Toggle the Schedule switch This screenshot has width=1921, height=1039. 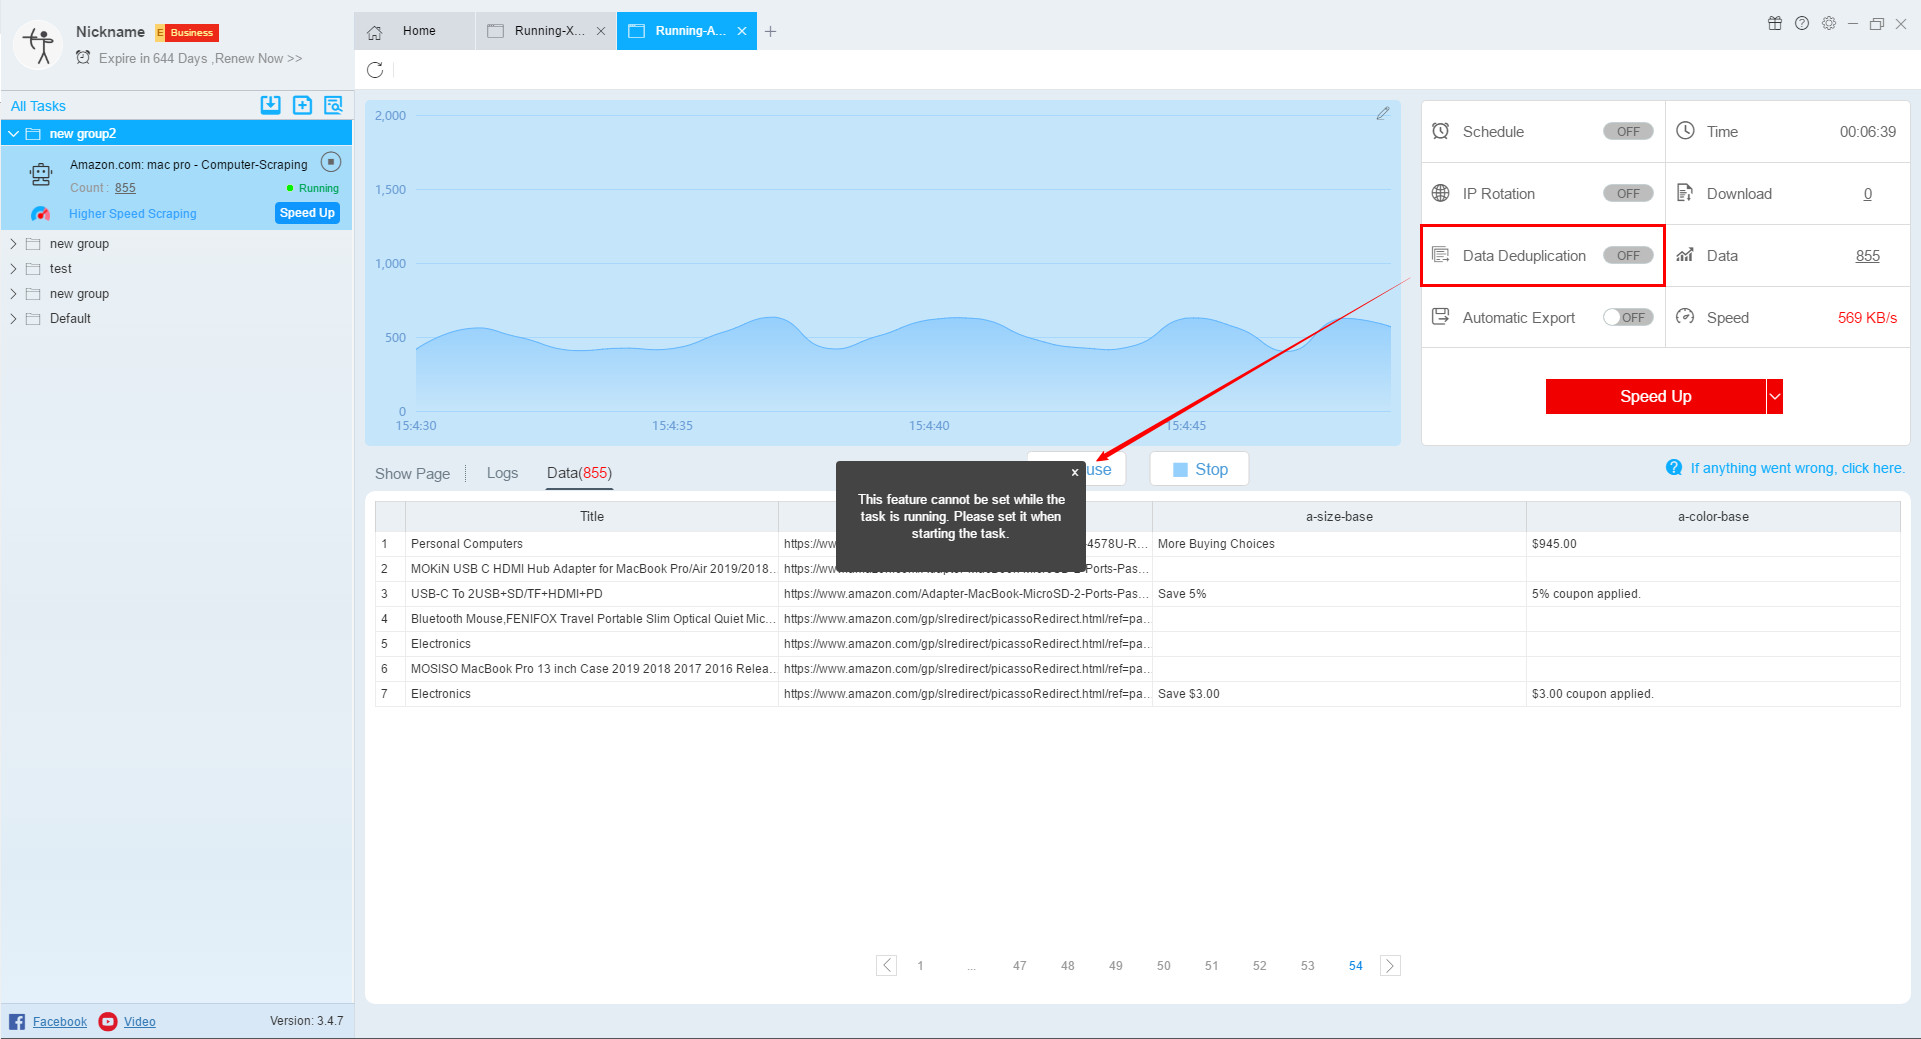pyautogui.click(x=1627, y=131)
